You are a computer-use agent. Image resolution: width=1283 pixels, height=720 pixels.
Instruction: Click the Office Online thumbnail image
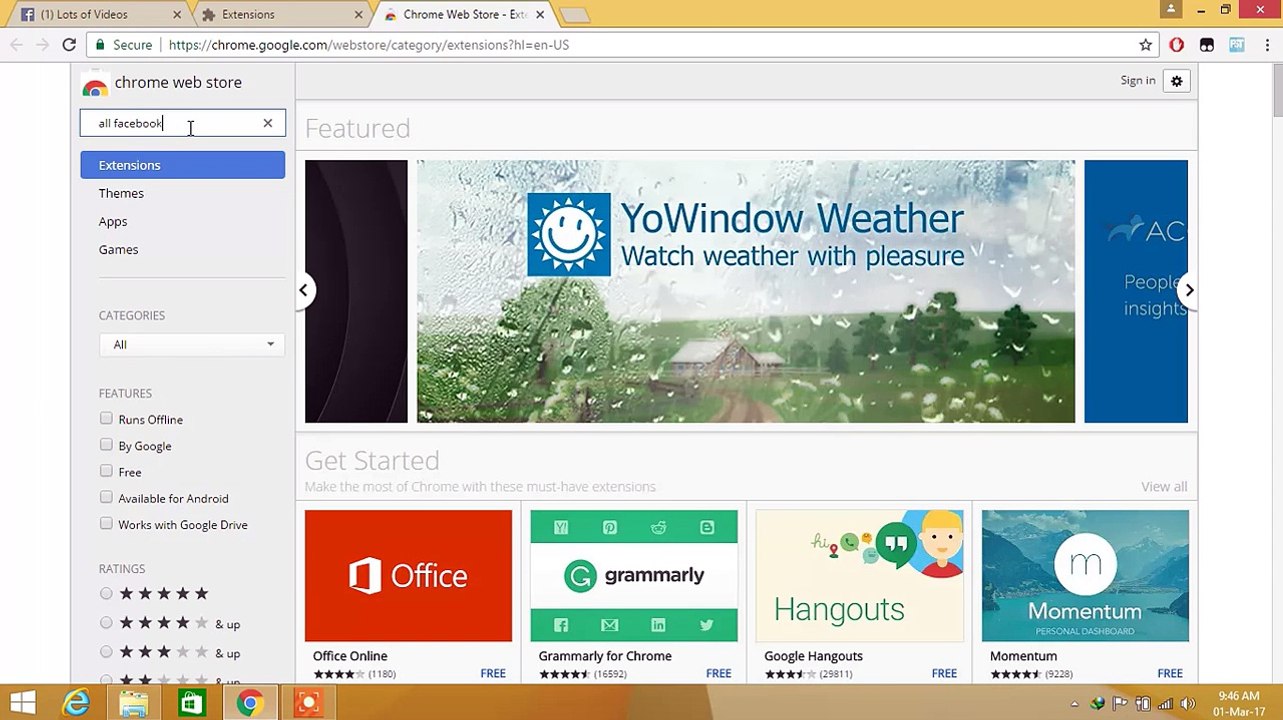408,576
